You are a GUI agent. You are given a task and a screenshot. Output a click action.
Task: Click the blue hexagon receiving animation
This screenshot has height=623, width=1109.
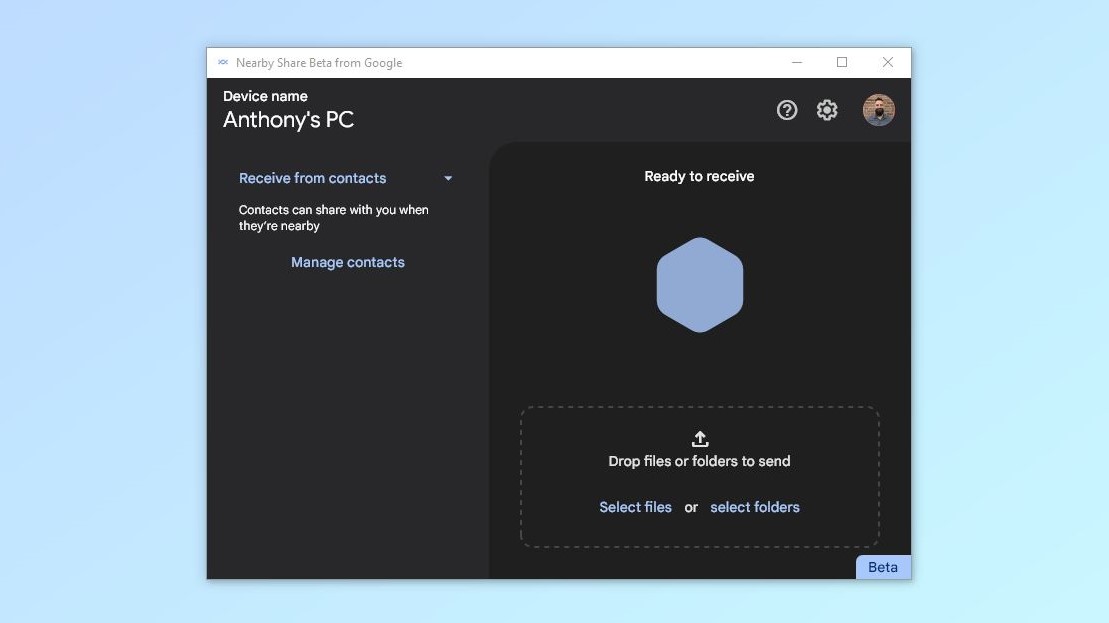[x=699, y=284]
